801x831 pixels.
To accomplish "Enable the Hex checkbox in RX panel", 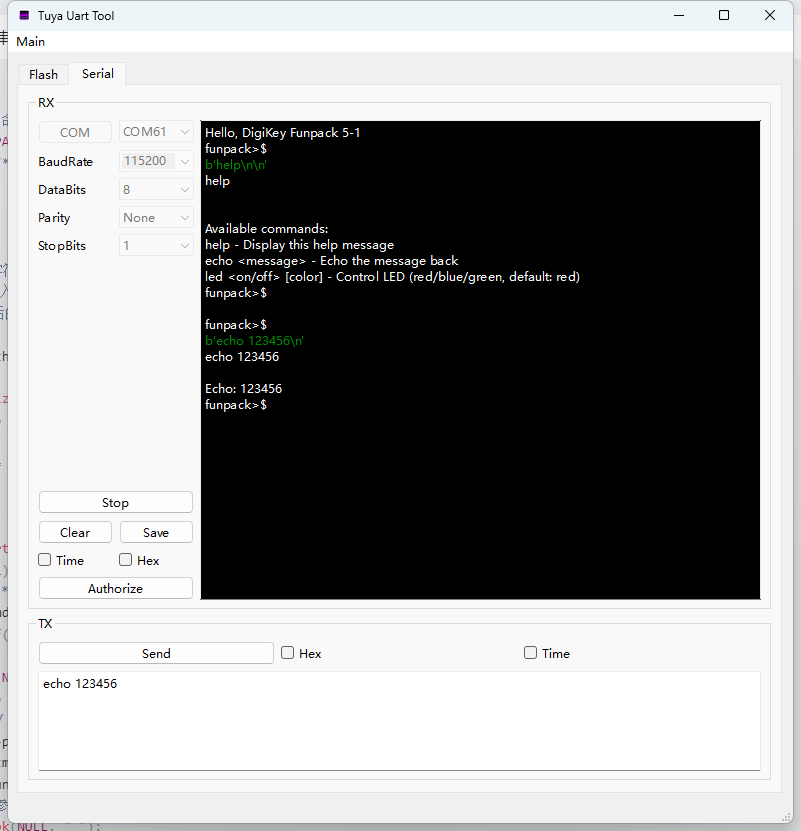I will (x=126, y=560).
